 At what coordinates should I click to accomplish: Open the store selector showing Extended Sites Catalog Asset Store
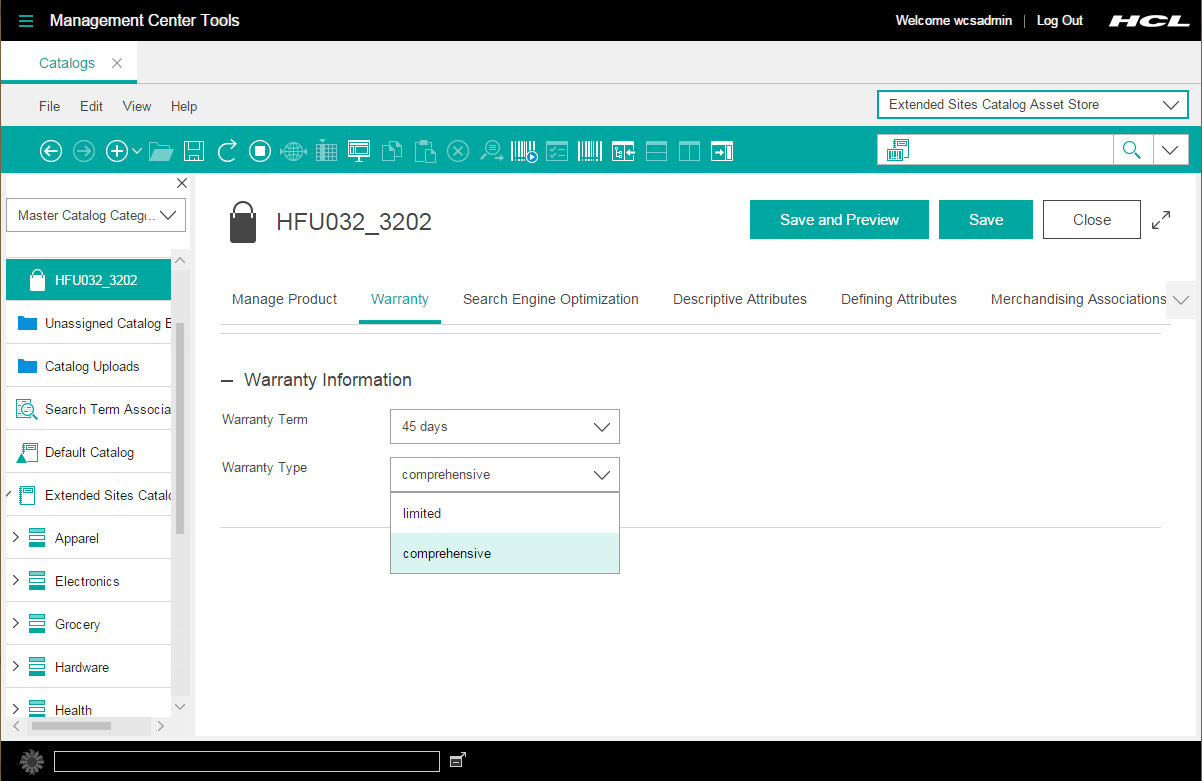click(1032, 104)
